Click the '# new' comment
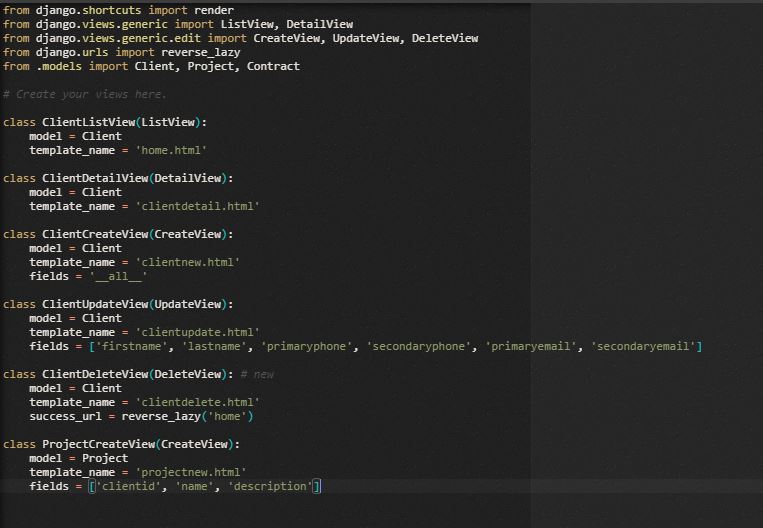This screenshot has height=528, width=763. (x=257, y=375)
